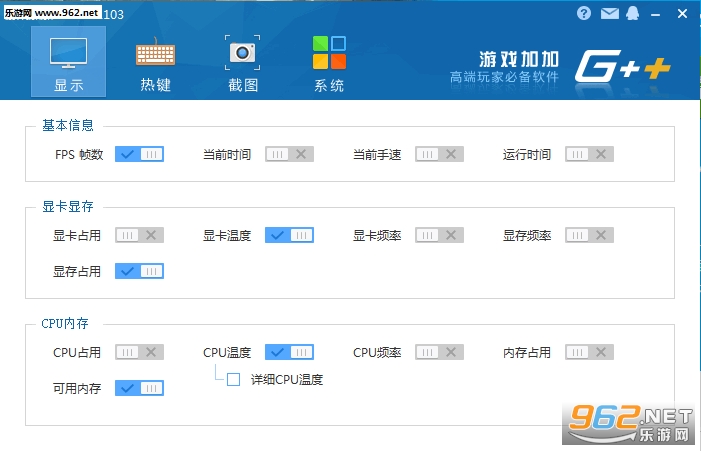Turn off the CPU温度 switch
Viewport: 701px width, 451px height.
click(x=289, y=352)
